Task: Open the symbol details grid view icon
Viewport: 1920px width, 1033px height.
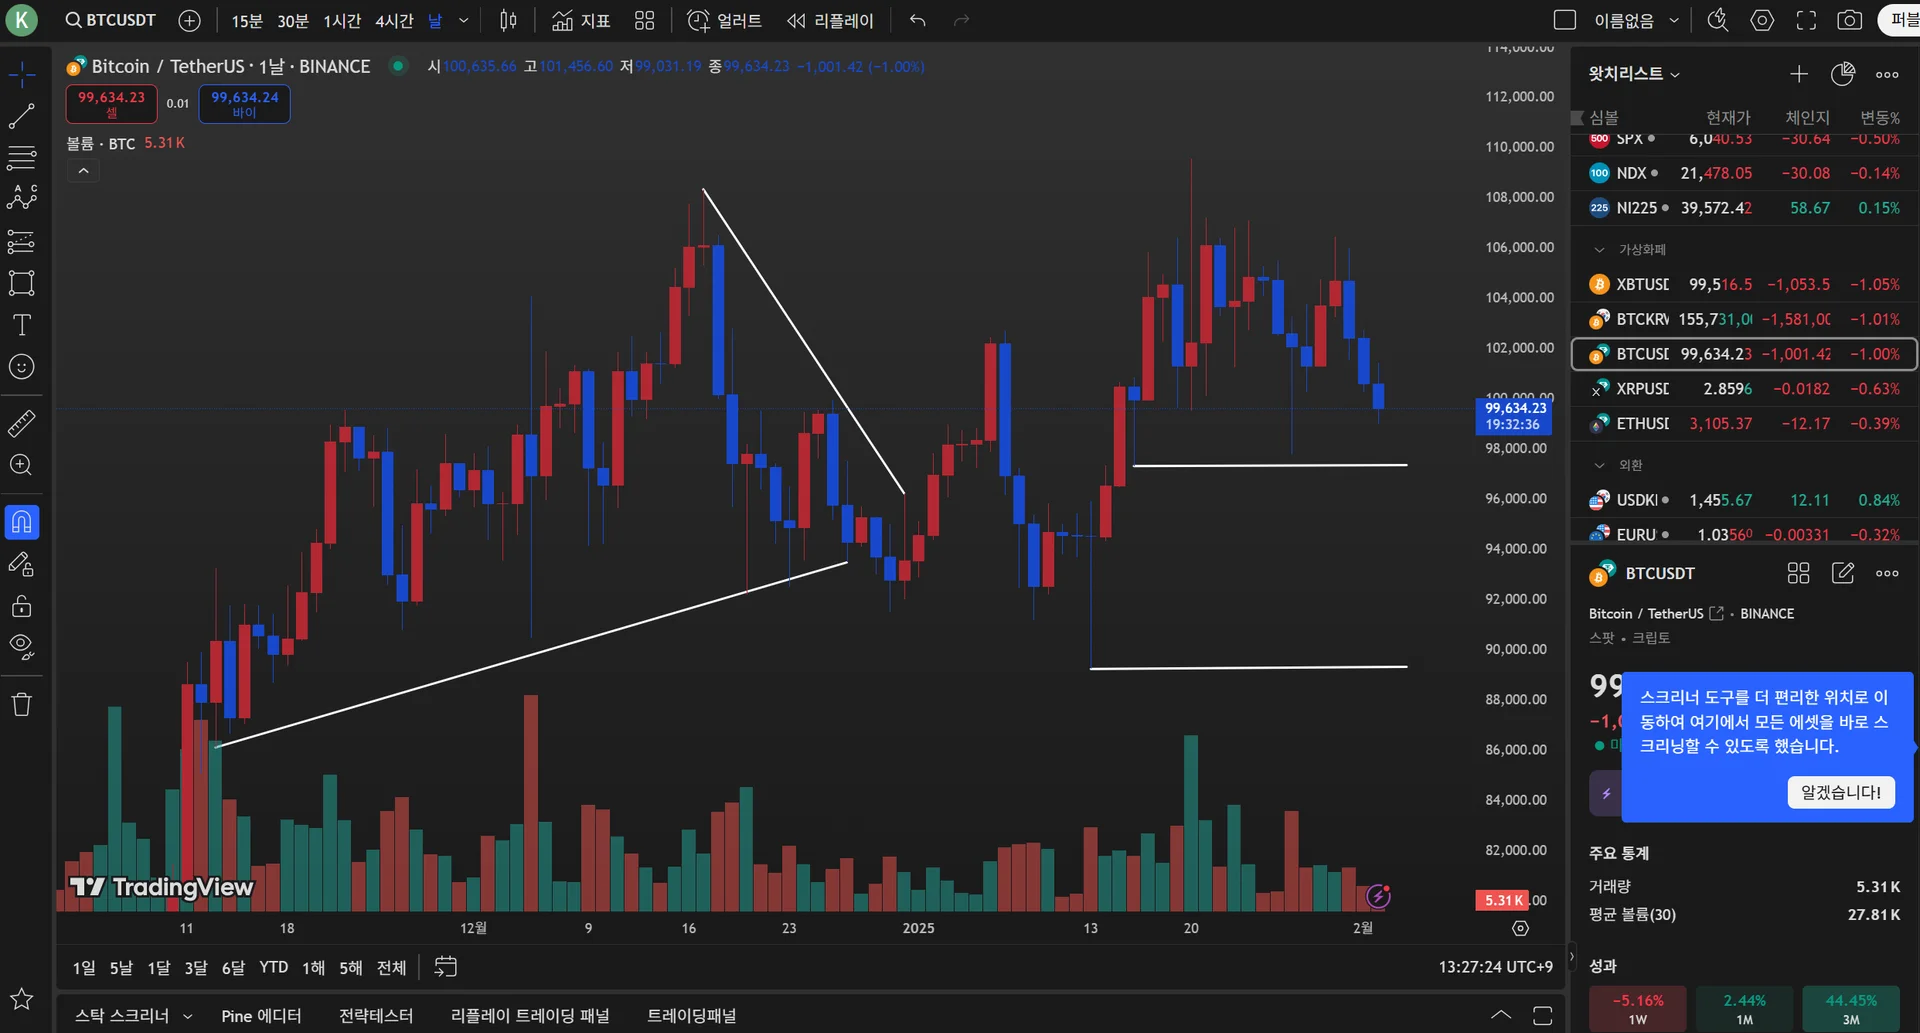Action: coord(1798,573)
